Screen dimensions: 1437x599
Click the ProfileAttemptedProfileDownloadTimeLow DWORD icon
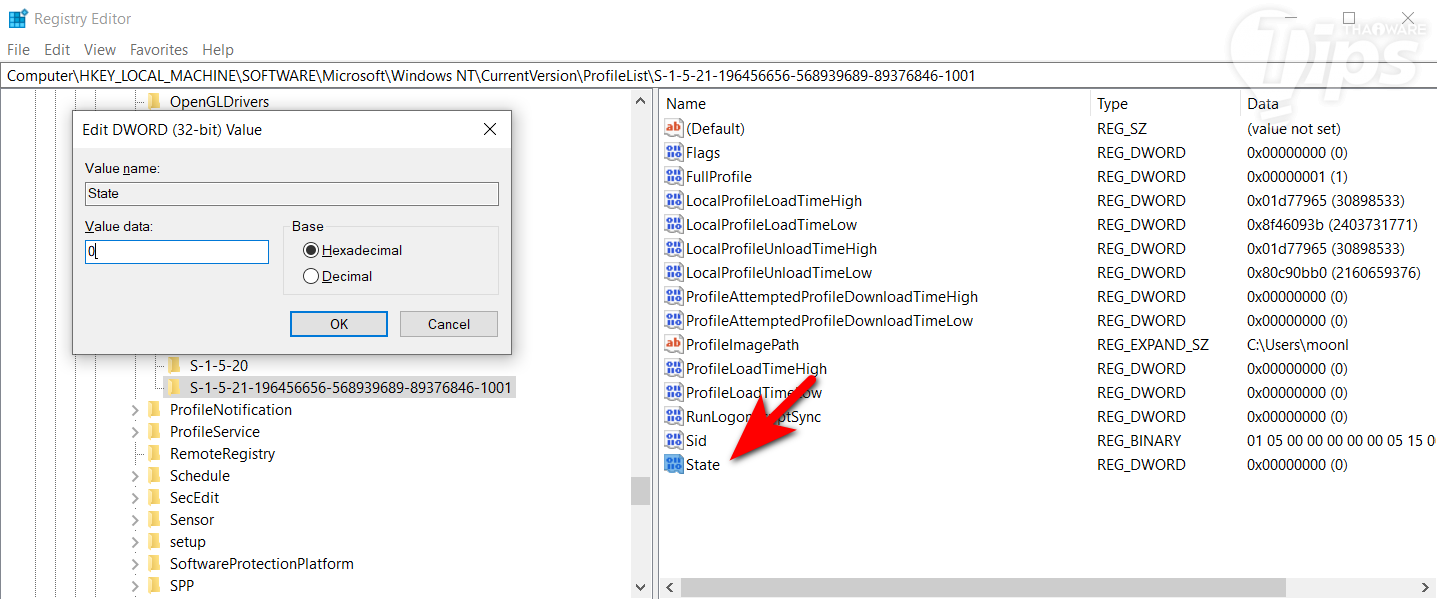pyautogui.click(x=674, y=320)
